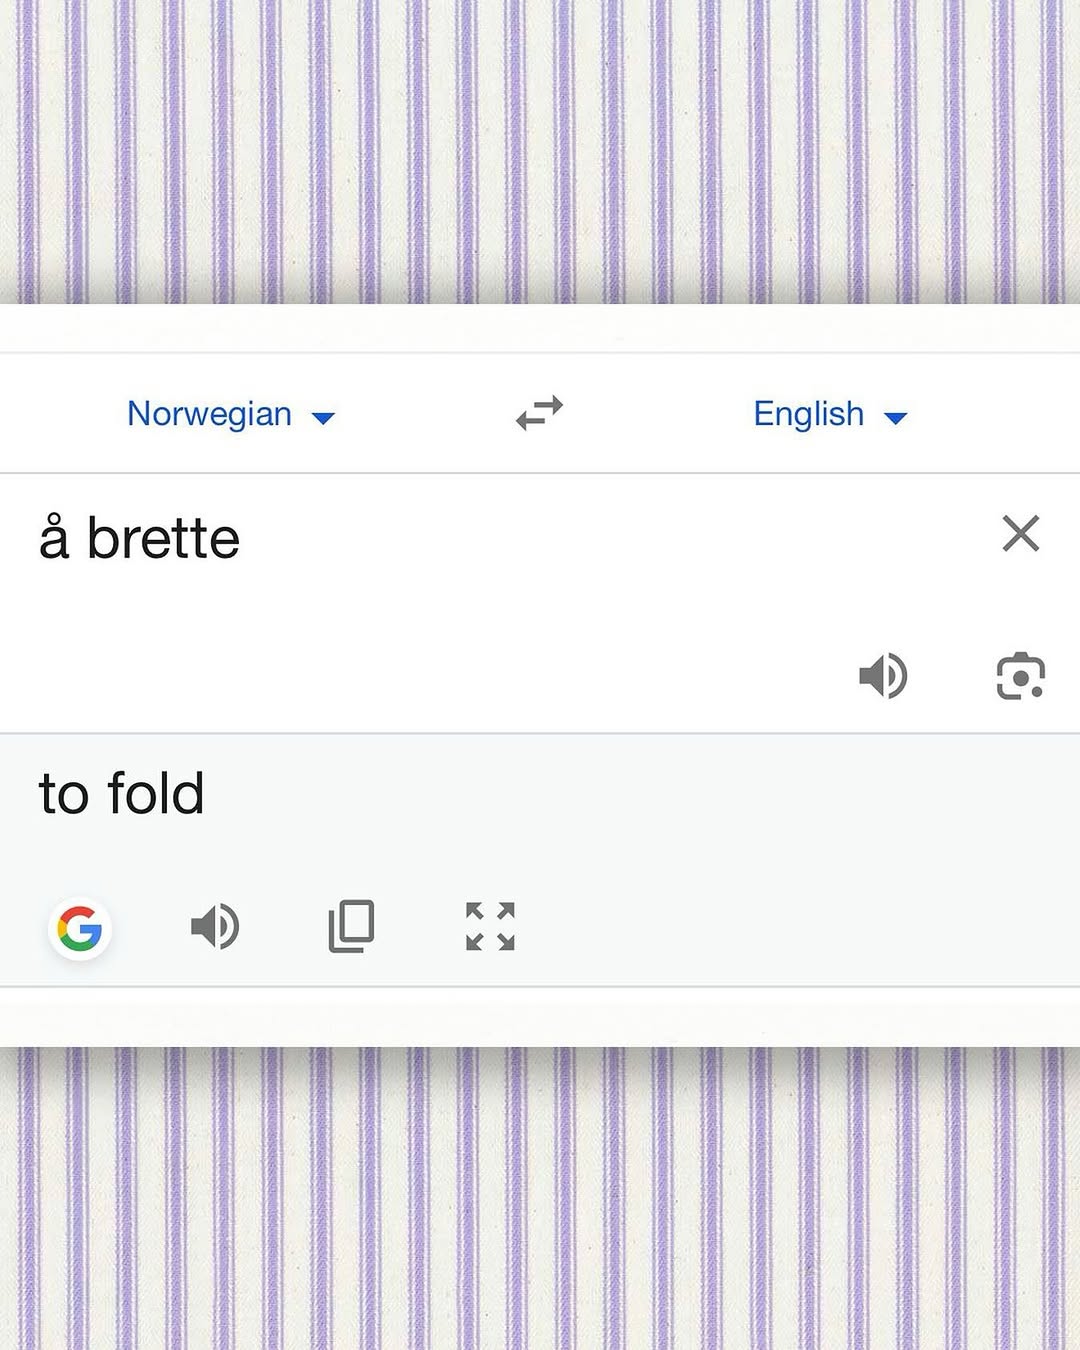
Task: Copy the translated text 'to fold'
Action: (351, 926)
